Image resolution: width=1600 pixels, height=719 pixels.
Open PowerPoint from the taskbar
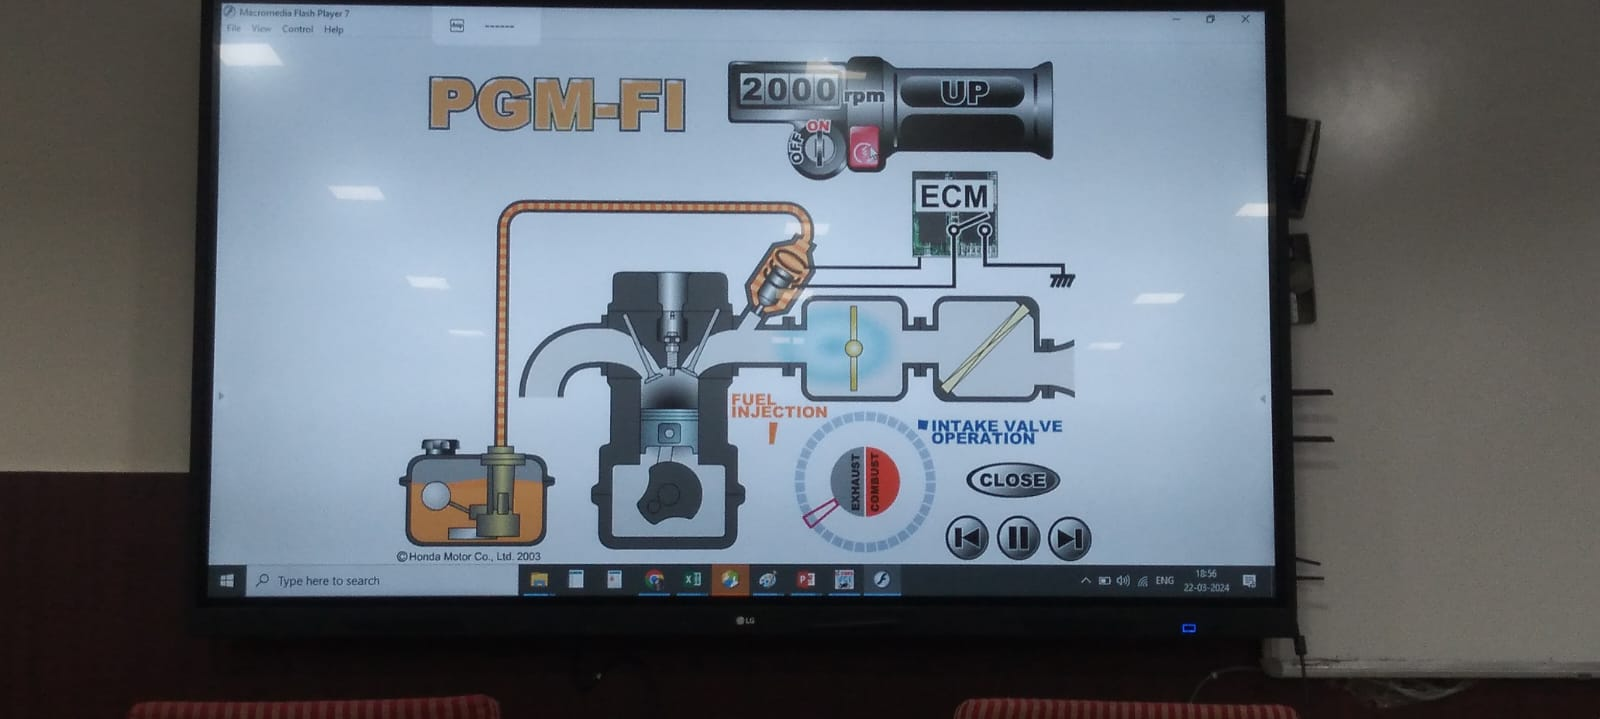point(806,580)
